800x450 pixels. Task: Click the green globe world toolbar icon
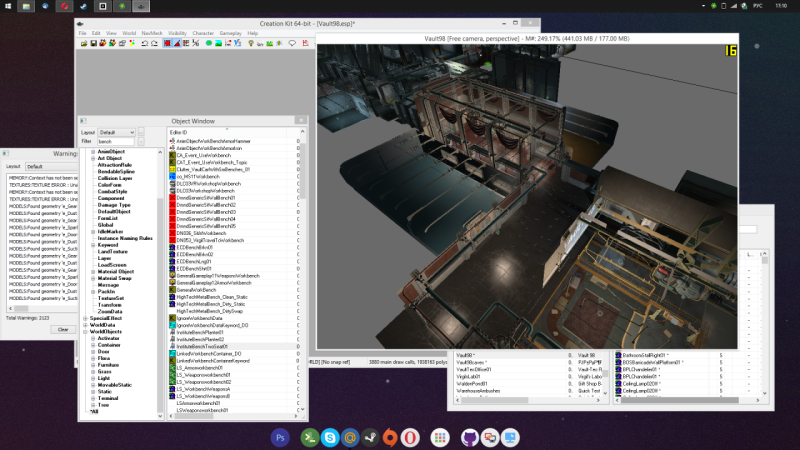tap(209, 43)
